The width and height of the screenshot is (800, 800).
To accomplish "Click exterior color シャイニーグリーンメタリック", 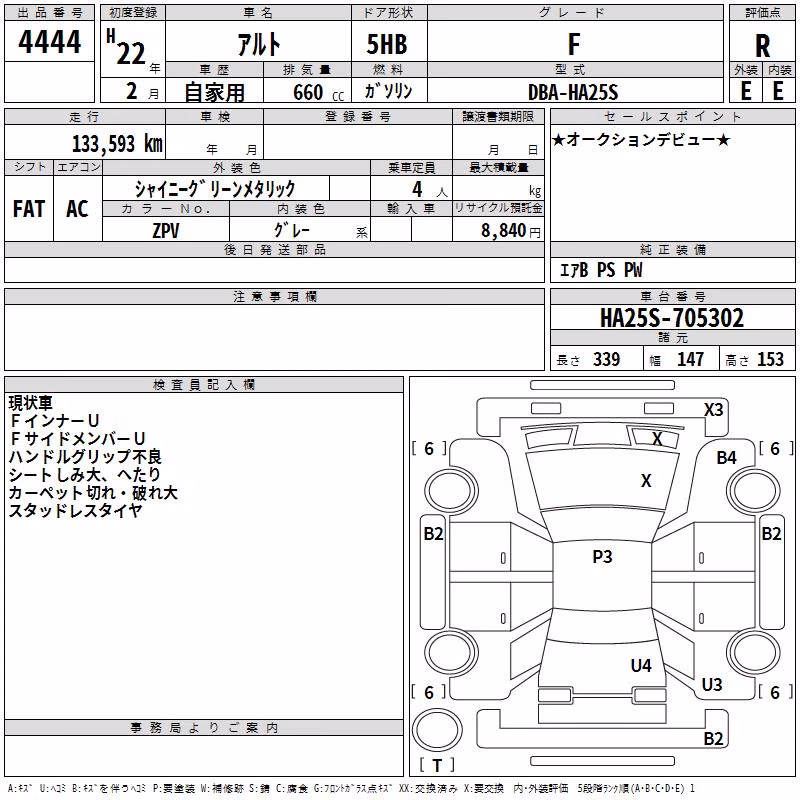I will point(215,189).
